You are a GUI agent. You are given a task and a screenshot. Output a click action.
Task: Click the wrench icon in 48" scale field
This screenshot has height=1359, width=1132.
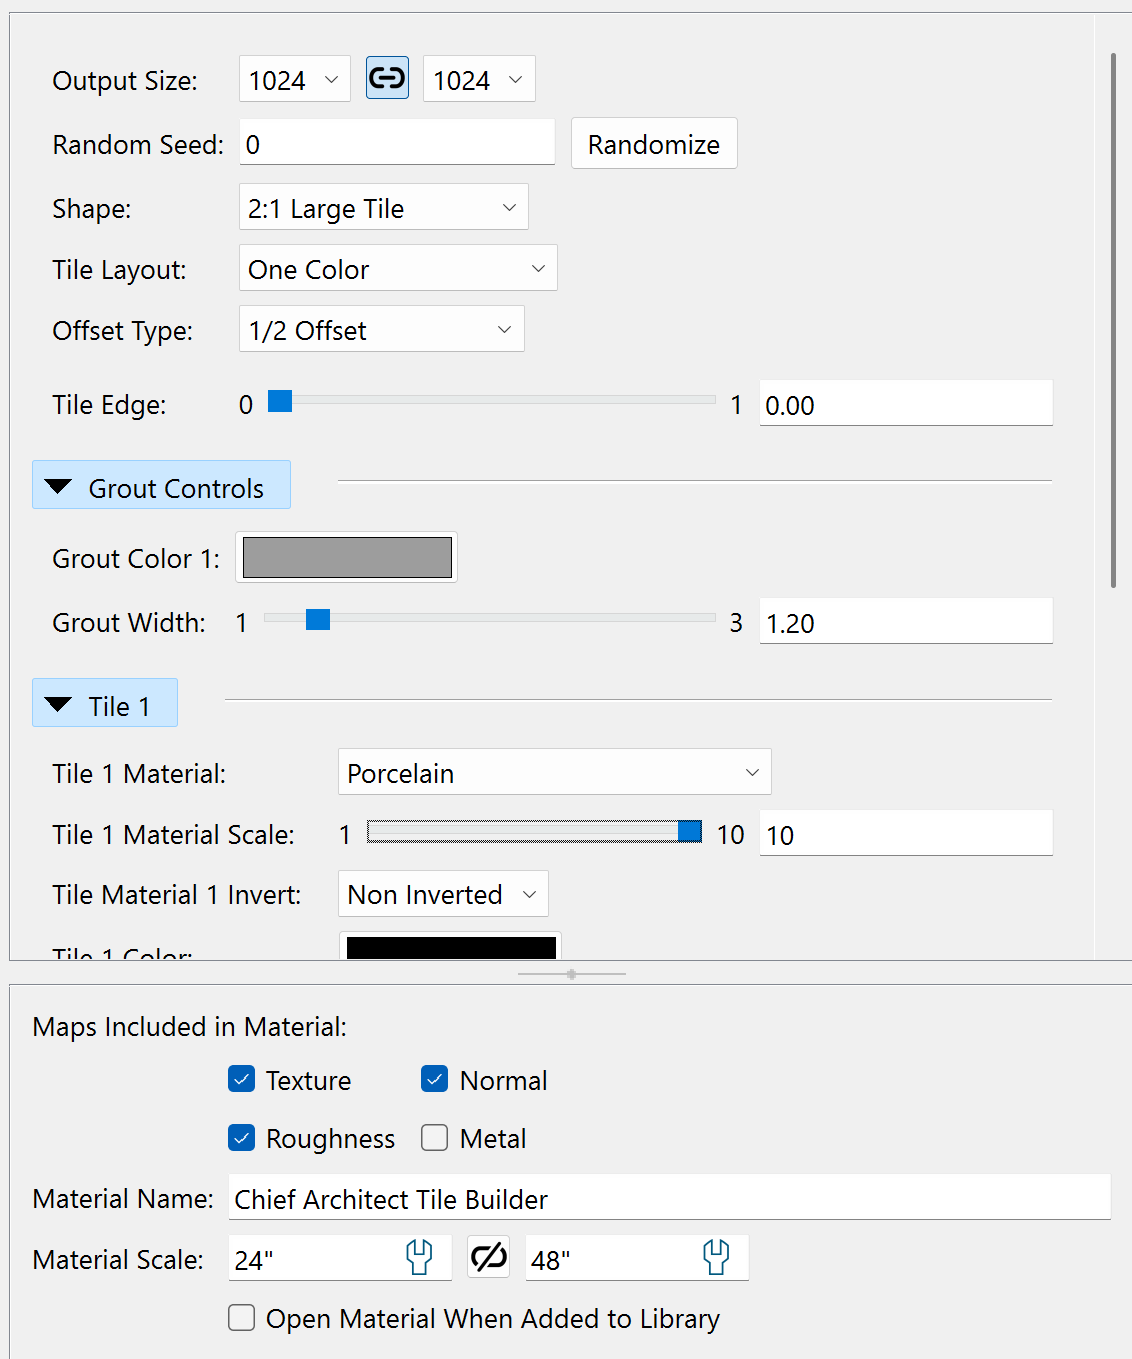coord(716,1257)
